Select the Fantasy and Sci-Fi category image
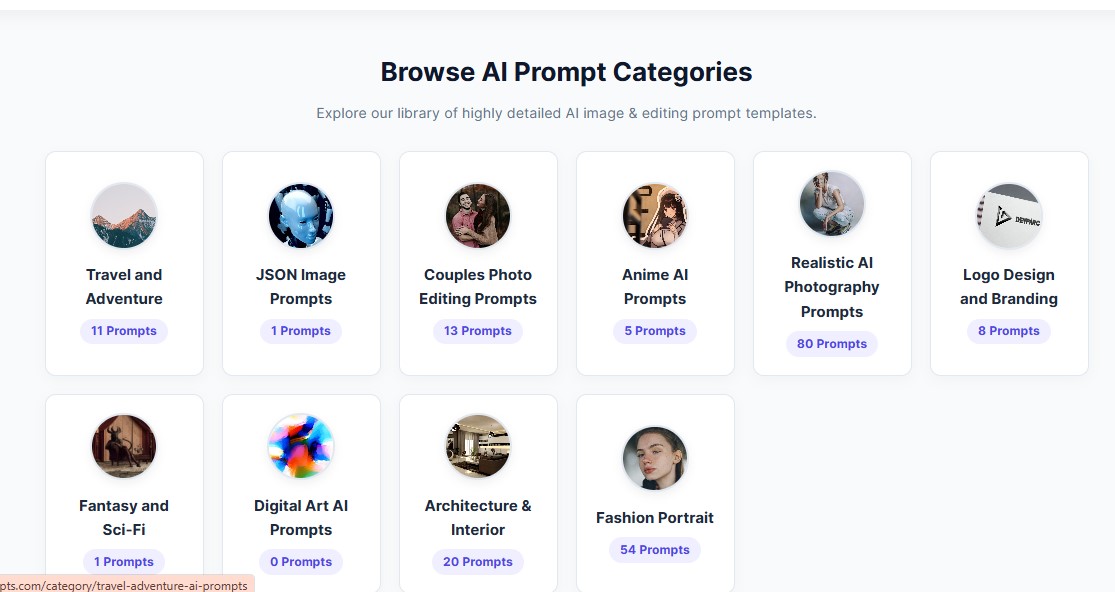Screen dimensions: 1115x592 tap(124, 446)
